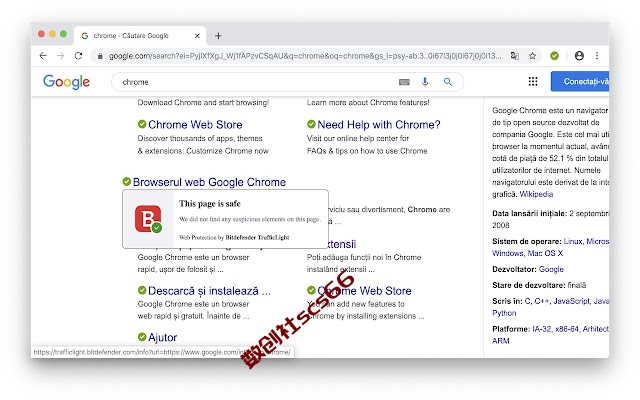The width and height of the screenshot is (640, 400).
Task: Open the upper 'Chrome Web Store' result link
Action: tap(195, 124)
